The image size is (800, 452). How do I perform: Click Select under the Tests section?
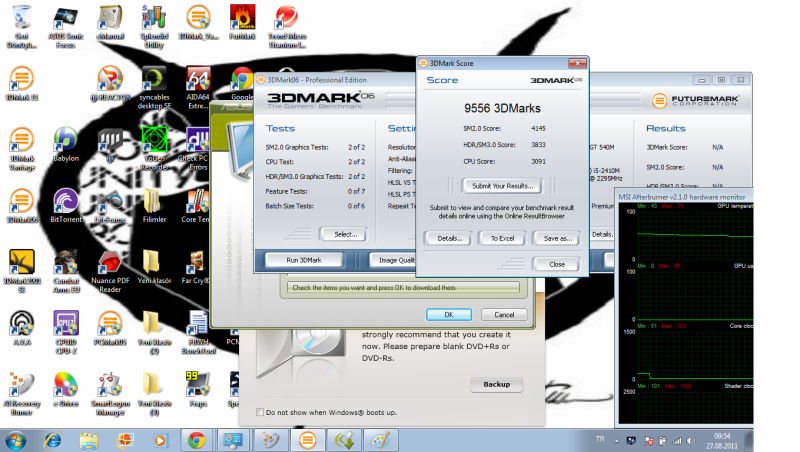click(x=345, y=235)
